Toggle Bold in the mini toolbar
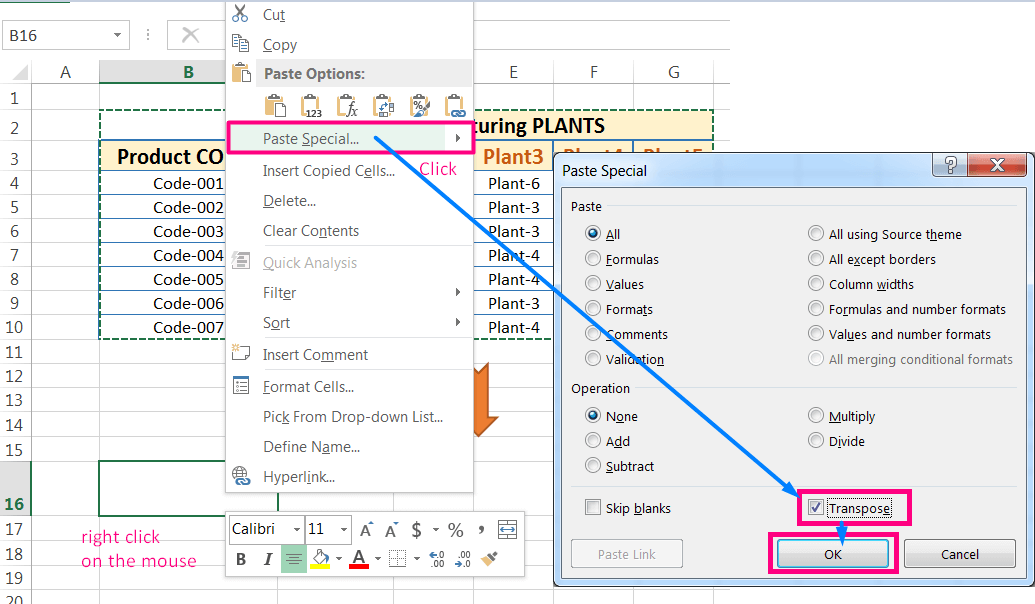Image resolution: width=1035 pixels, height=604 pixels. (241, 560)
